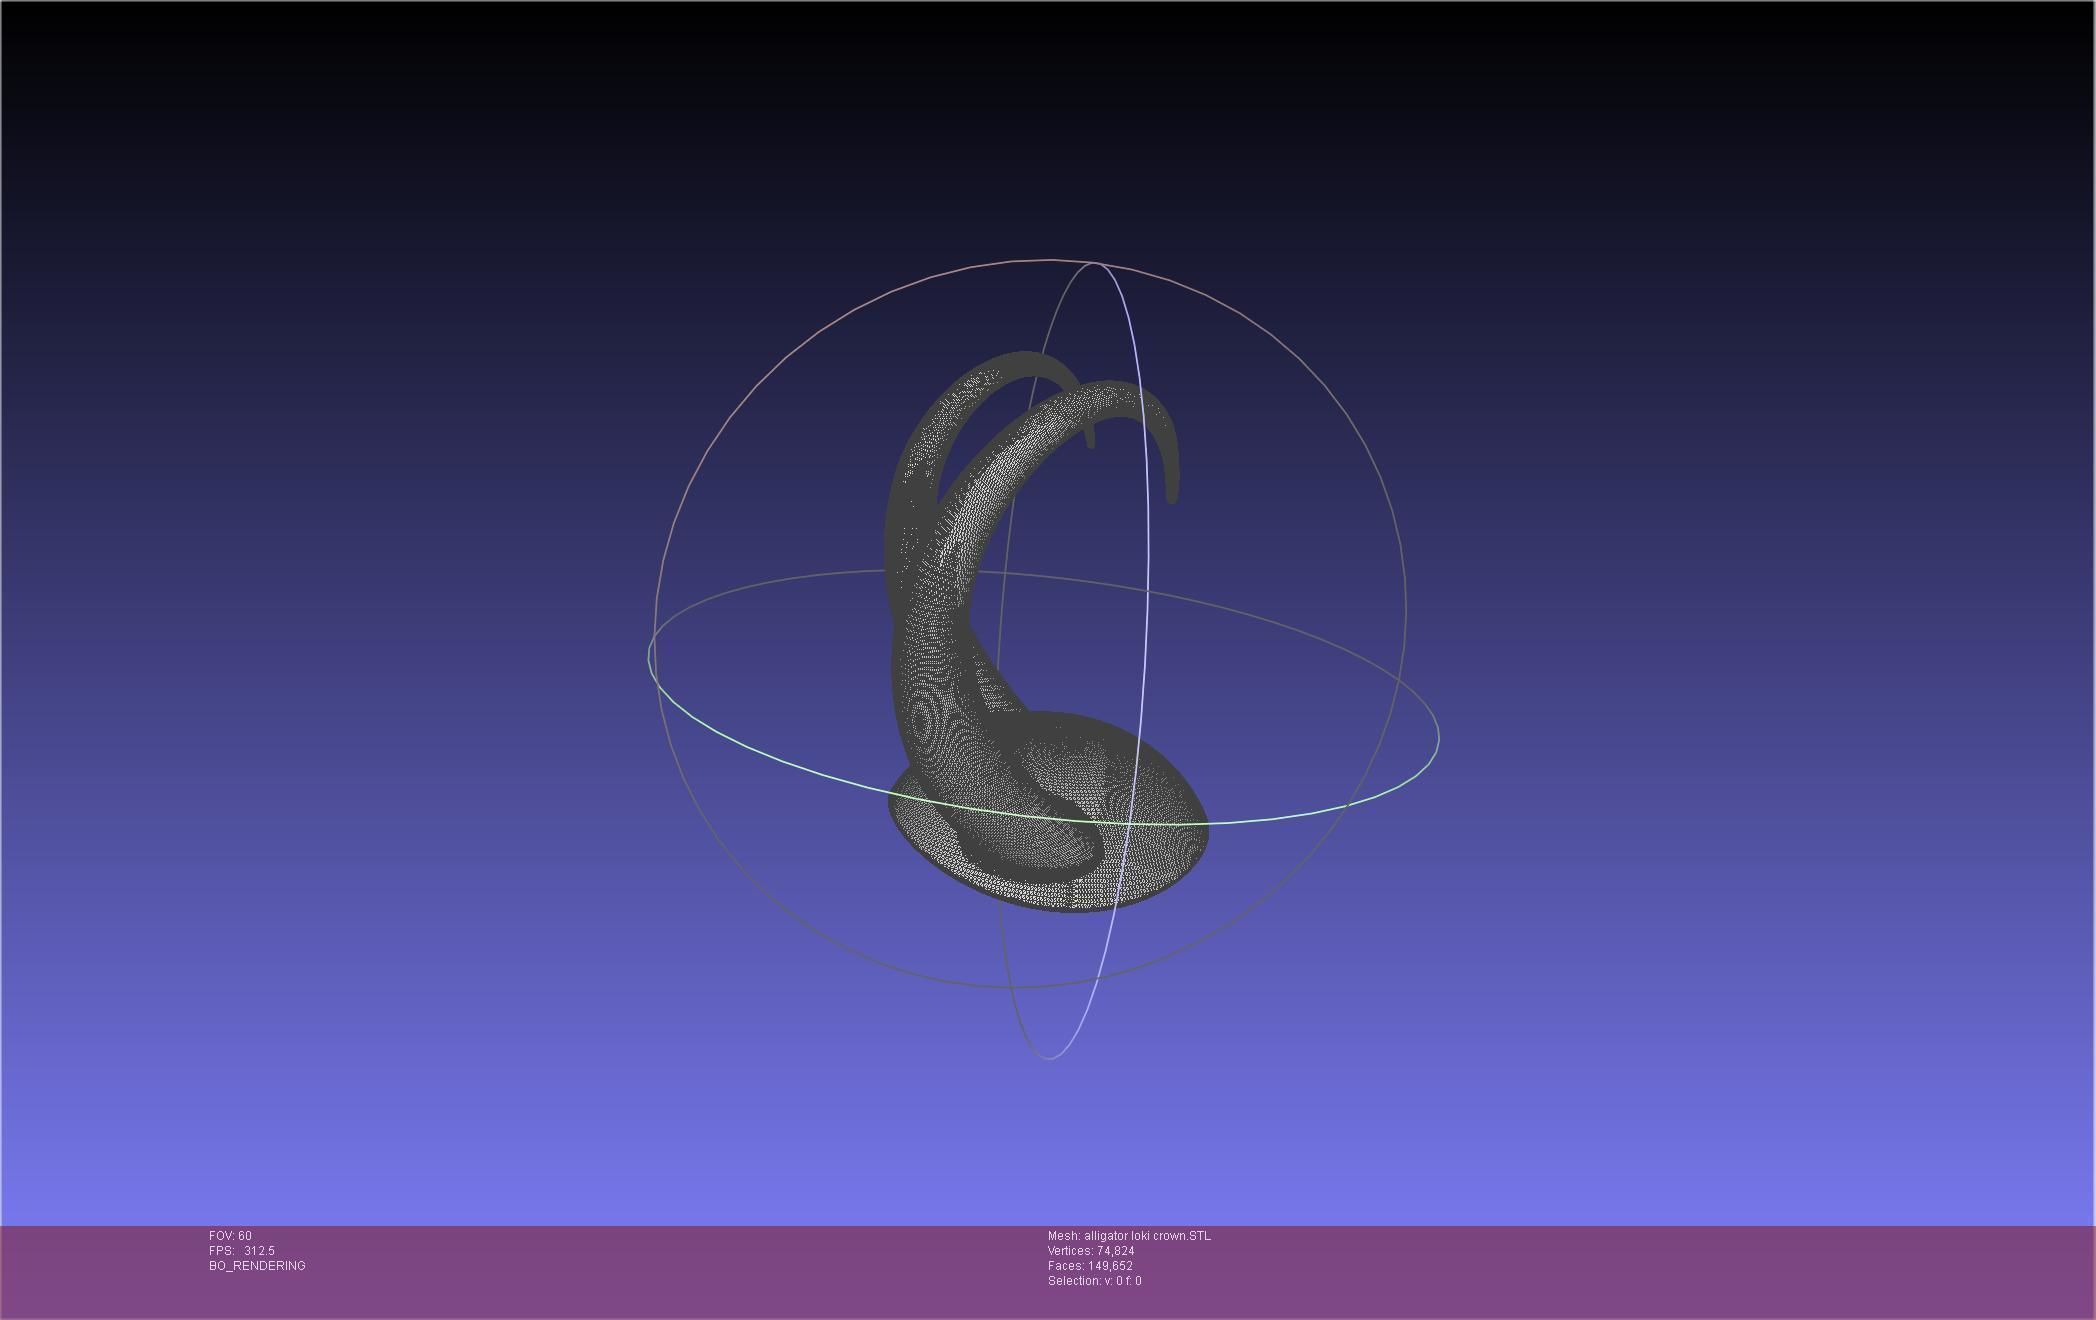Click the bottom of the vertical trackball ellipse
The height and width of the screenshot is (1320, 2096).
click(1048, 1057)
